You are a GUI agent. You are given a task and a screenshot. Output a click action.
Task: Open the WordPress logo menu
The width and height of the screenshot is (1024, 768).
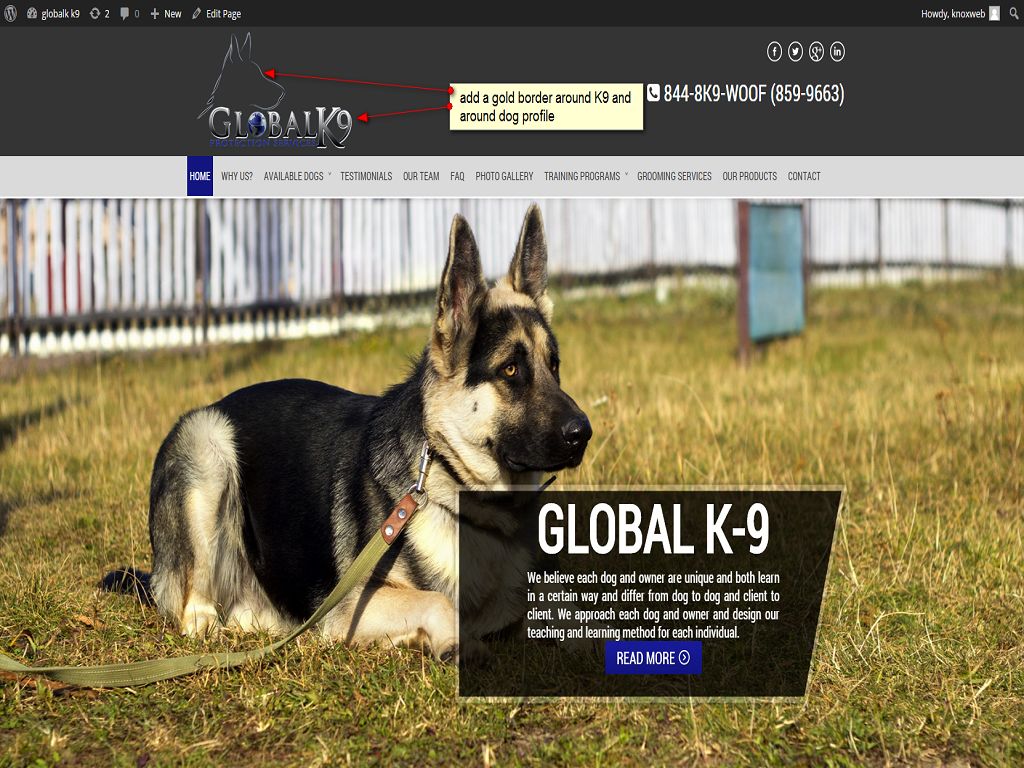(x=10, y=13)
